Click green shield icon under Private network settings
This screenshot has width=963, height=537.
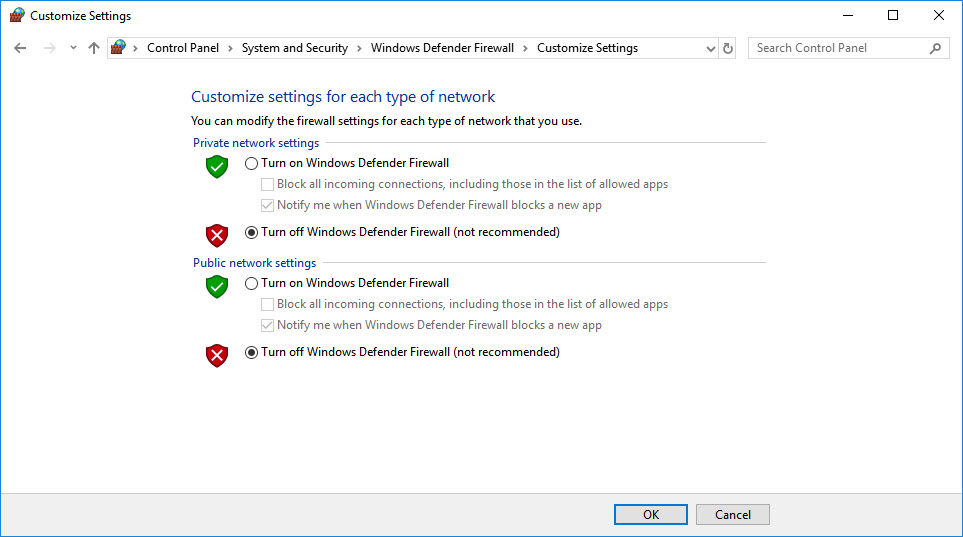(217, 166)
